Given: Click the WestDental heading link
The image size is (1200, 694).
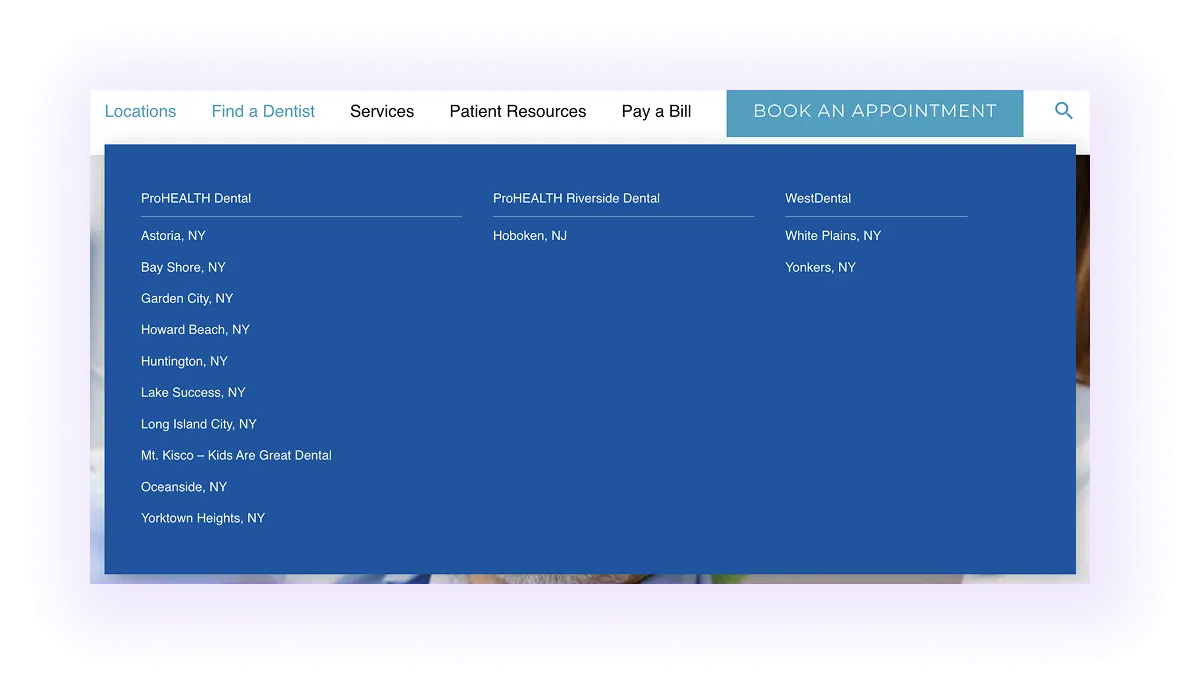Looking at the screenshot, I should (x=818, y=198).
